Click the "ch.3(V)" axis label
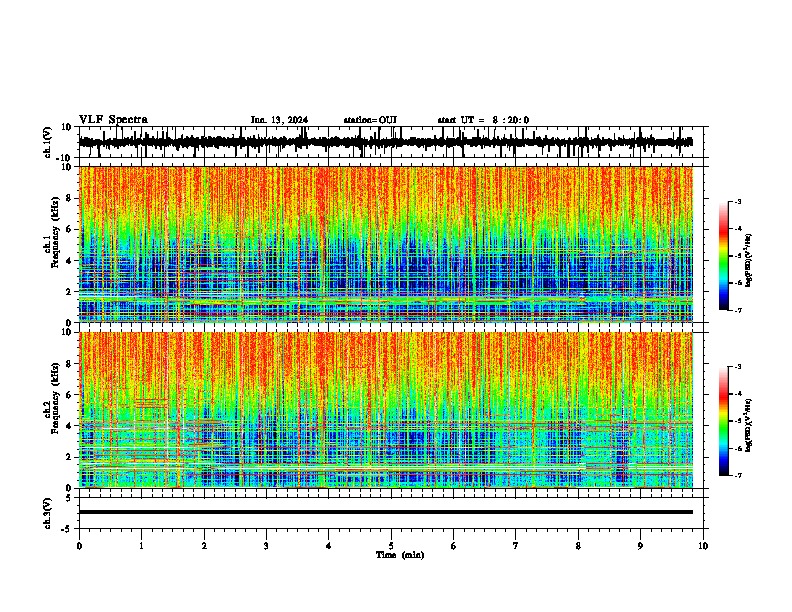Screen dimensions: 792x612 [48, 513]
